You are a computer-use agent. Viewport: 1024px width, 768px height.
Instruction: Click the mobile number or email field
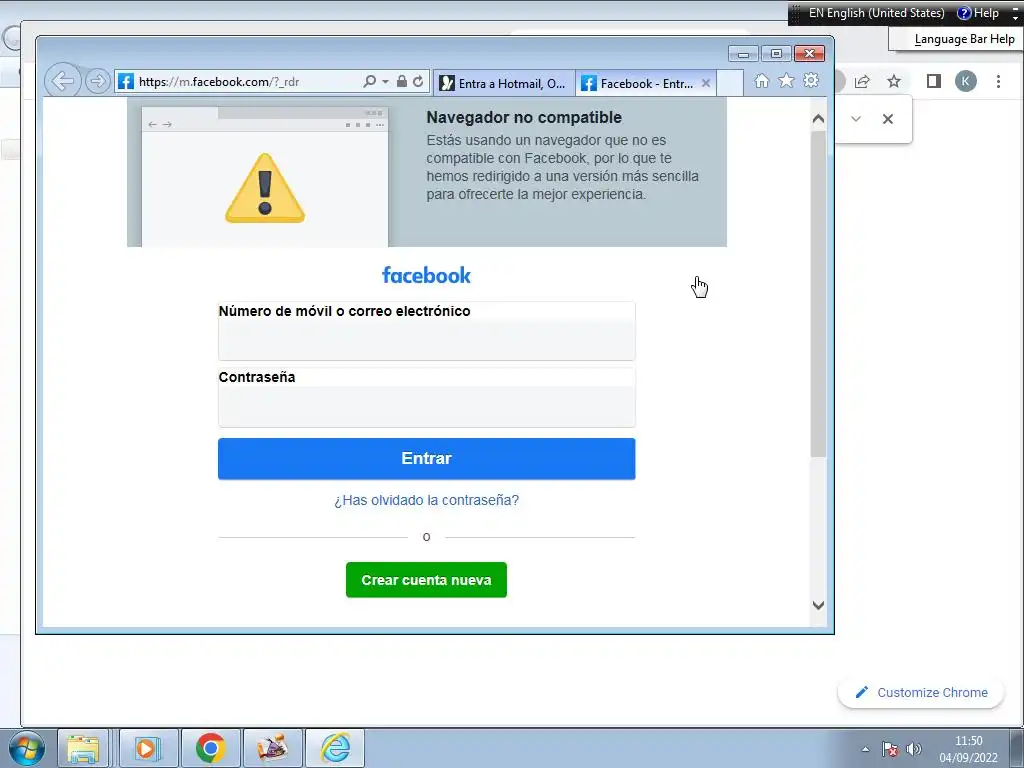click(426, 340)
